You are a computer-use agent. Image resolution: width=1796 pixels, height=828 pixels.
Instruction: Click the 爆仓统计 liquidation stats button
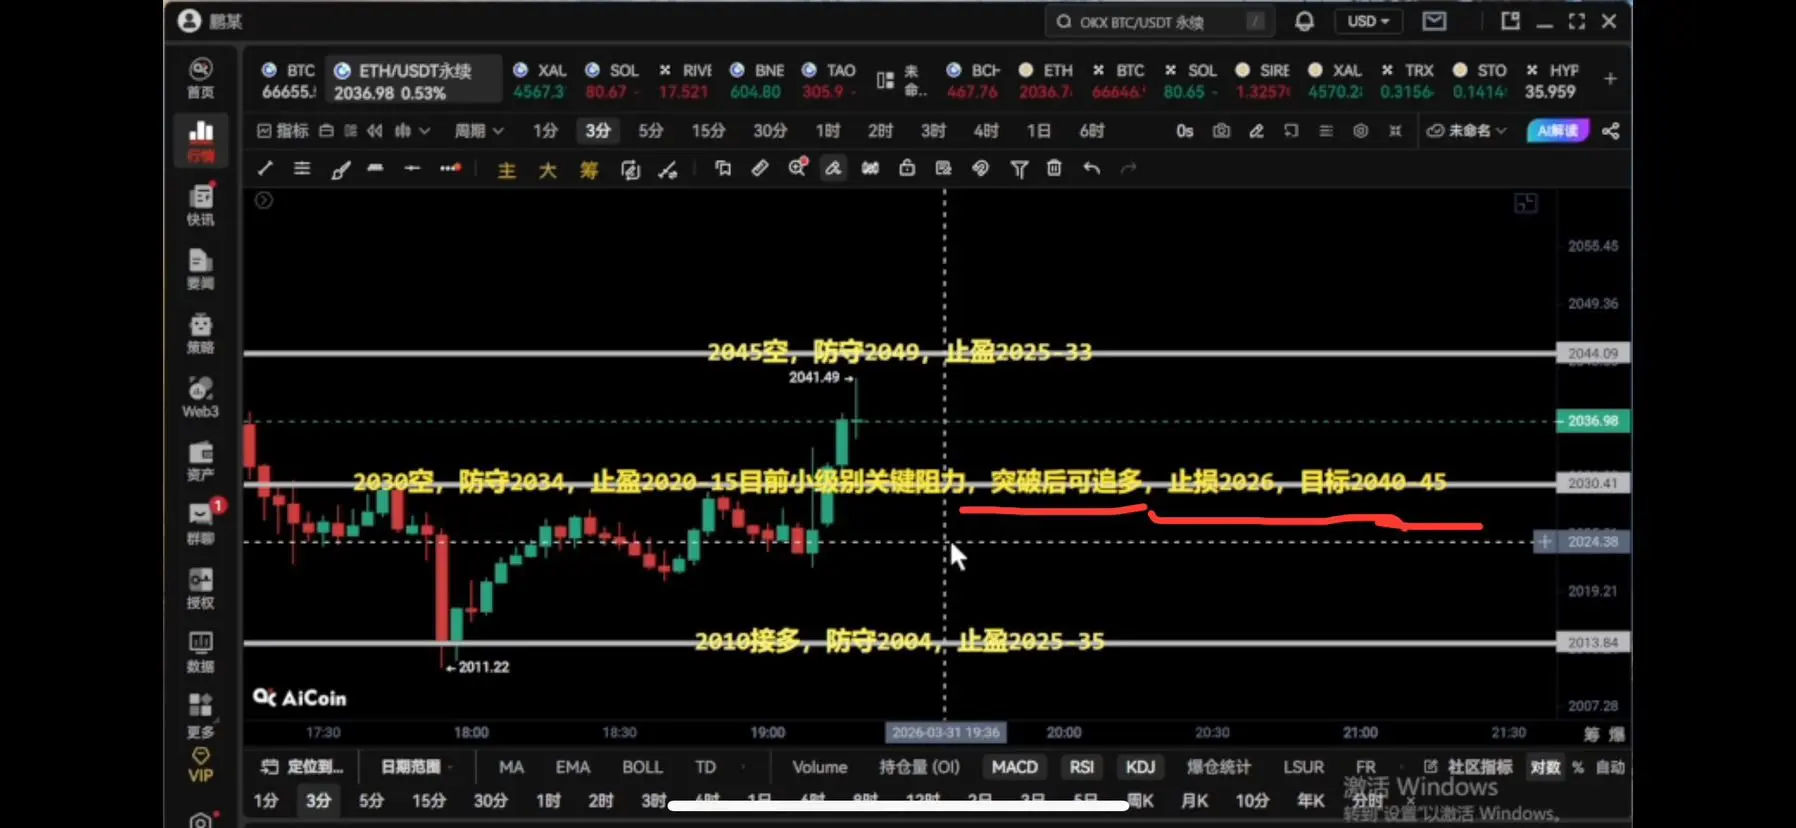[x=1218, y=767]
